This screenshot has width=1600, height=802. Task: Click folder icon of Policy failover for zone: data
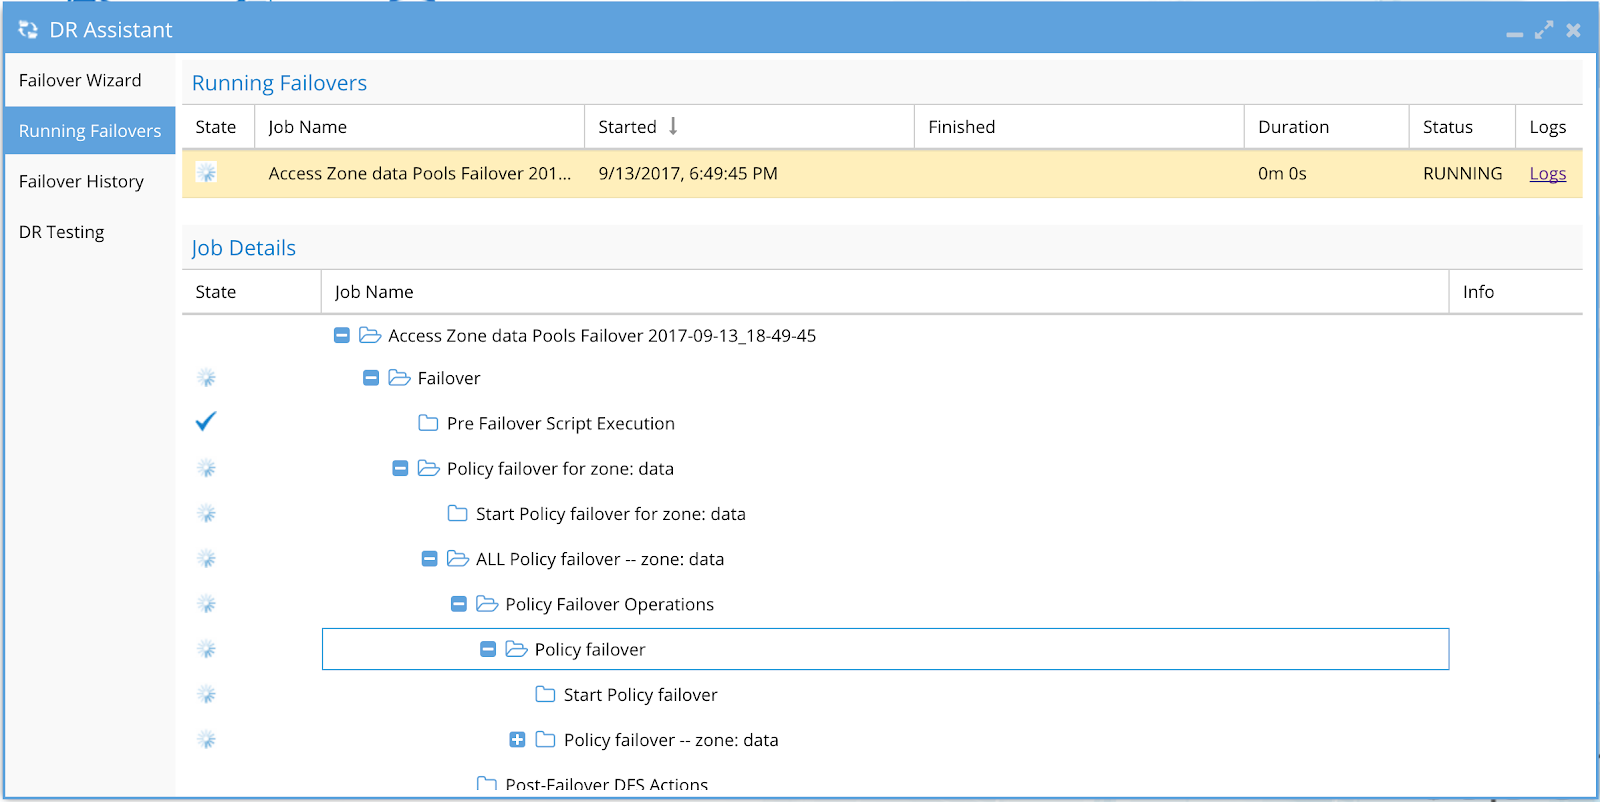point(428,468)
